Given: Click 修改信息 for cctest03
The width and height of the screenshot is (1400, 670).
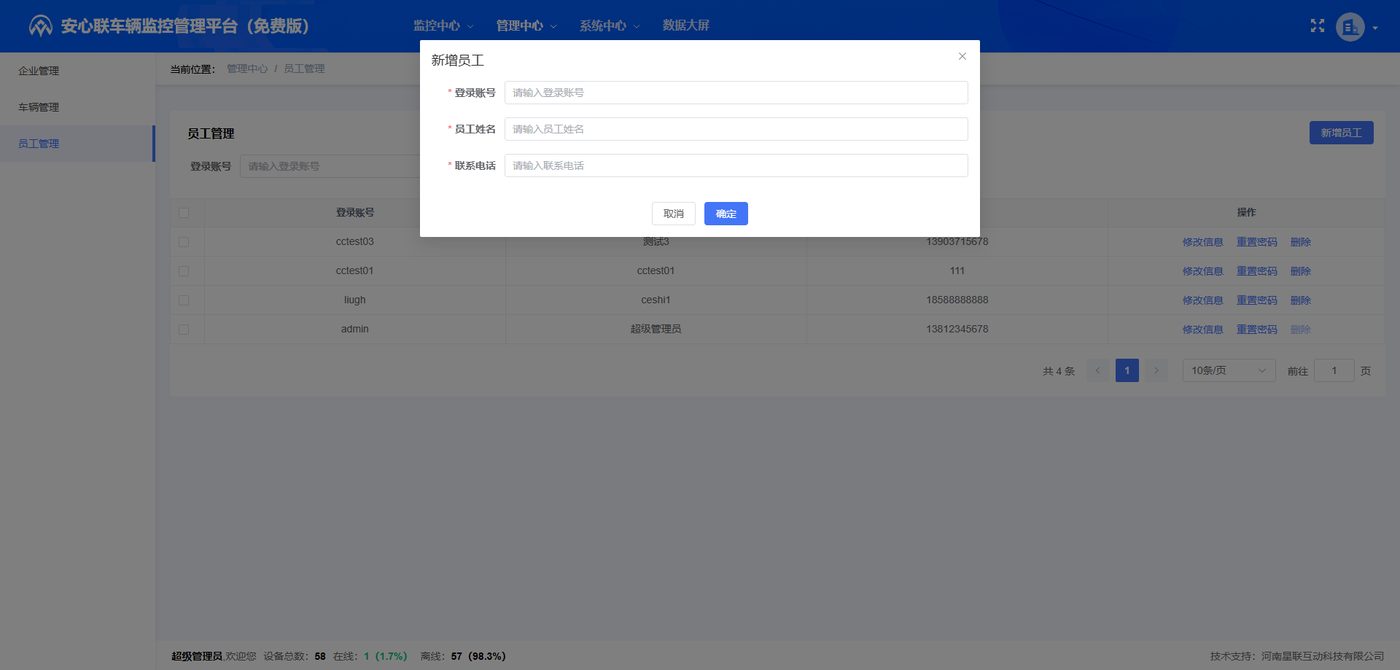Looking at the screenshot, I should point(1203,242).
